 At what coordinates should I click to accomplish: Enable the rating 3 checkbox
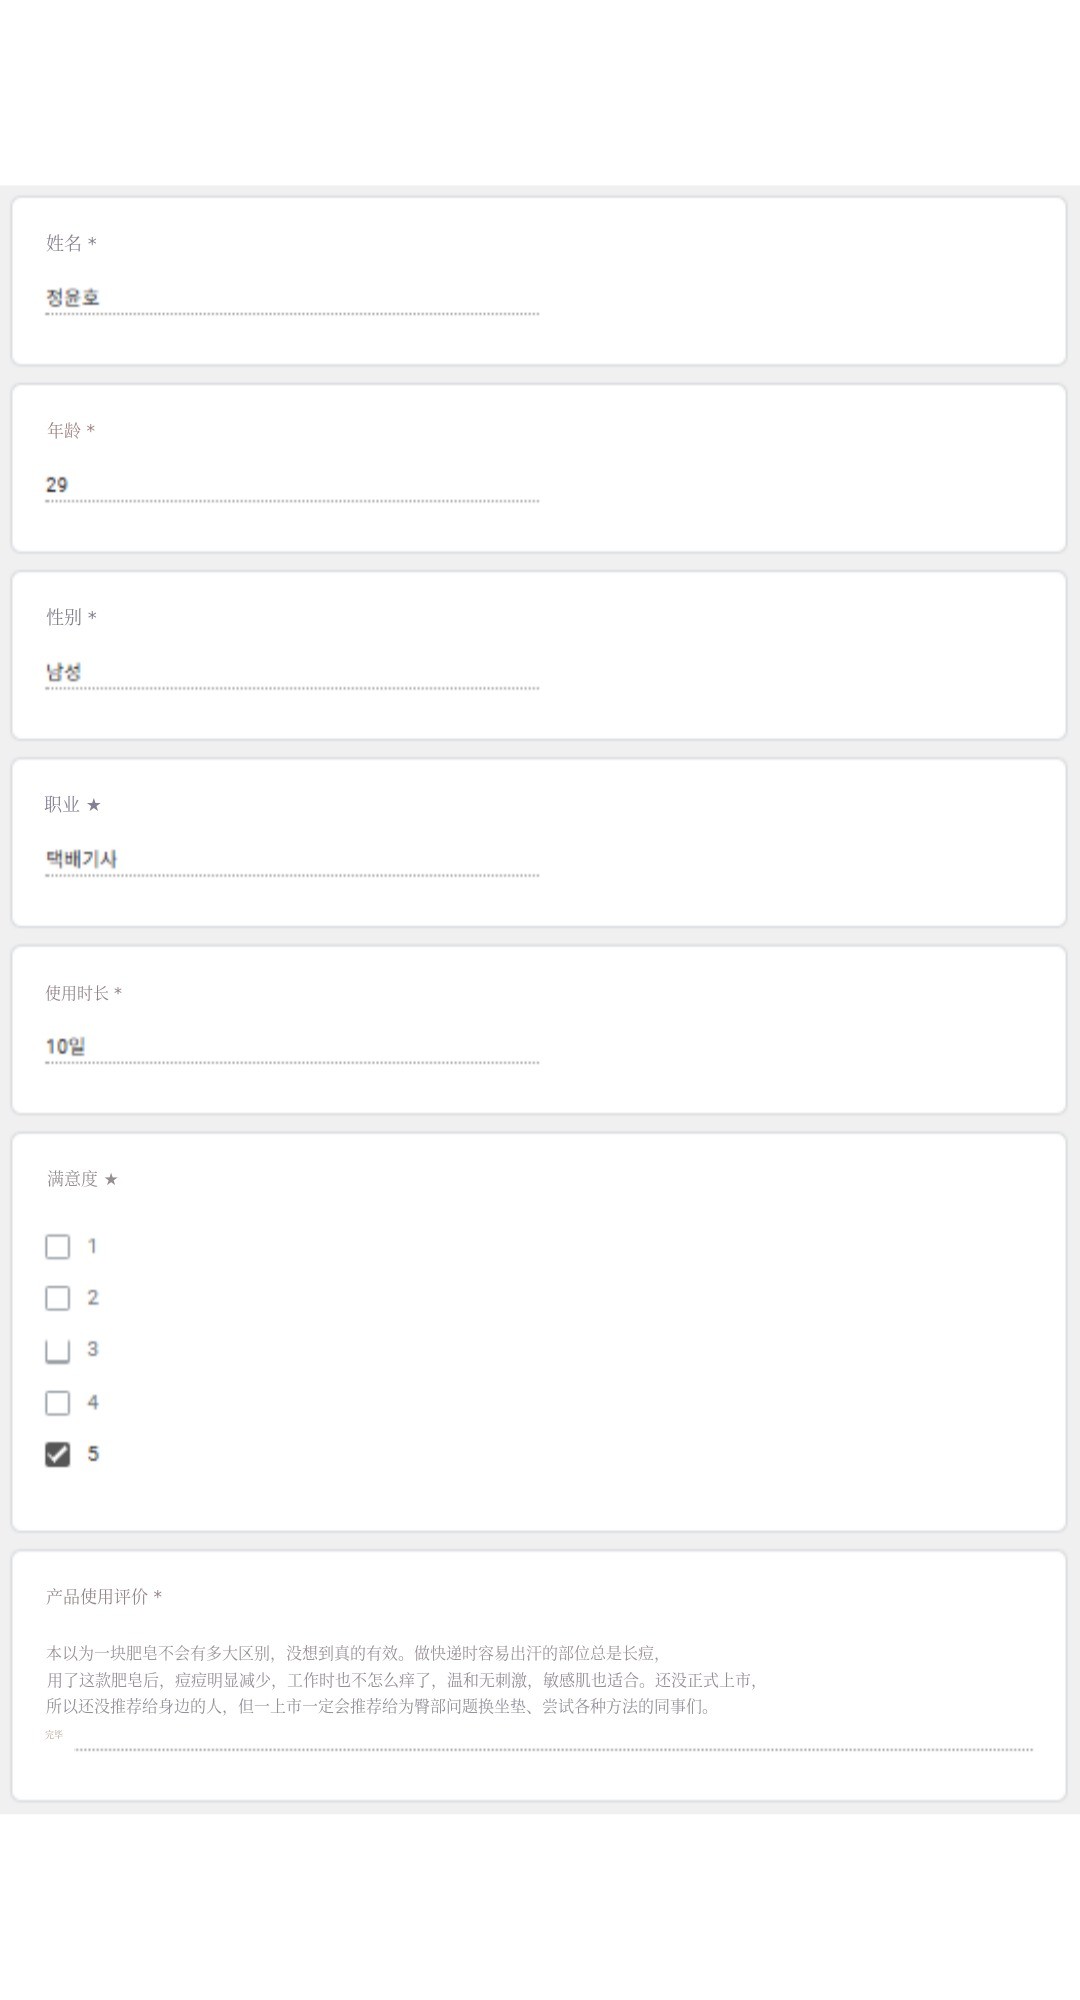click(x=58, y=1350)
